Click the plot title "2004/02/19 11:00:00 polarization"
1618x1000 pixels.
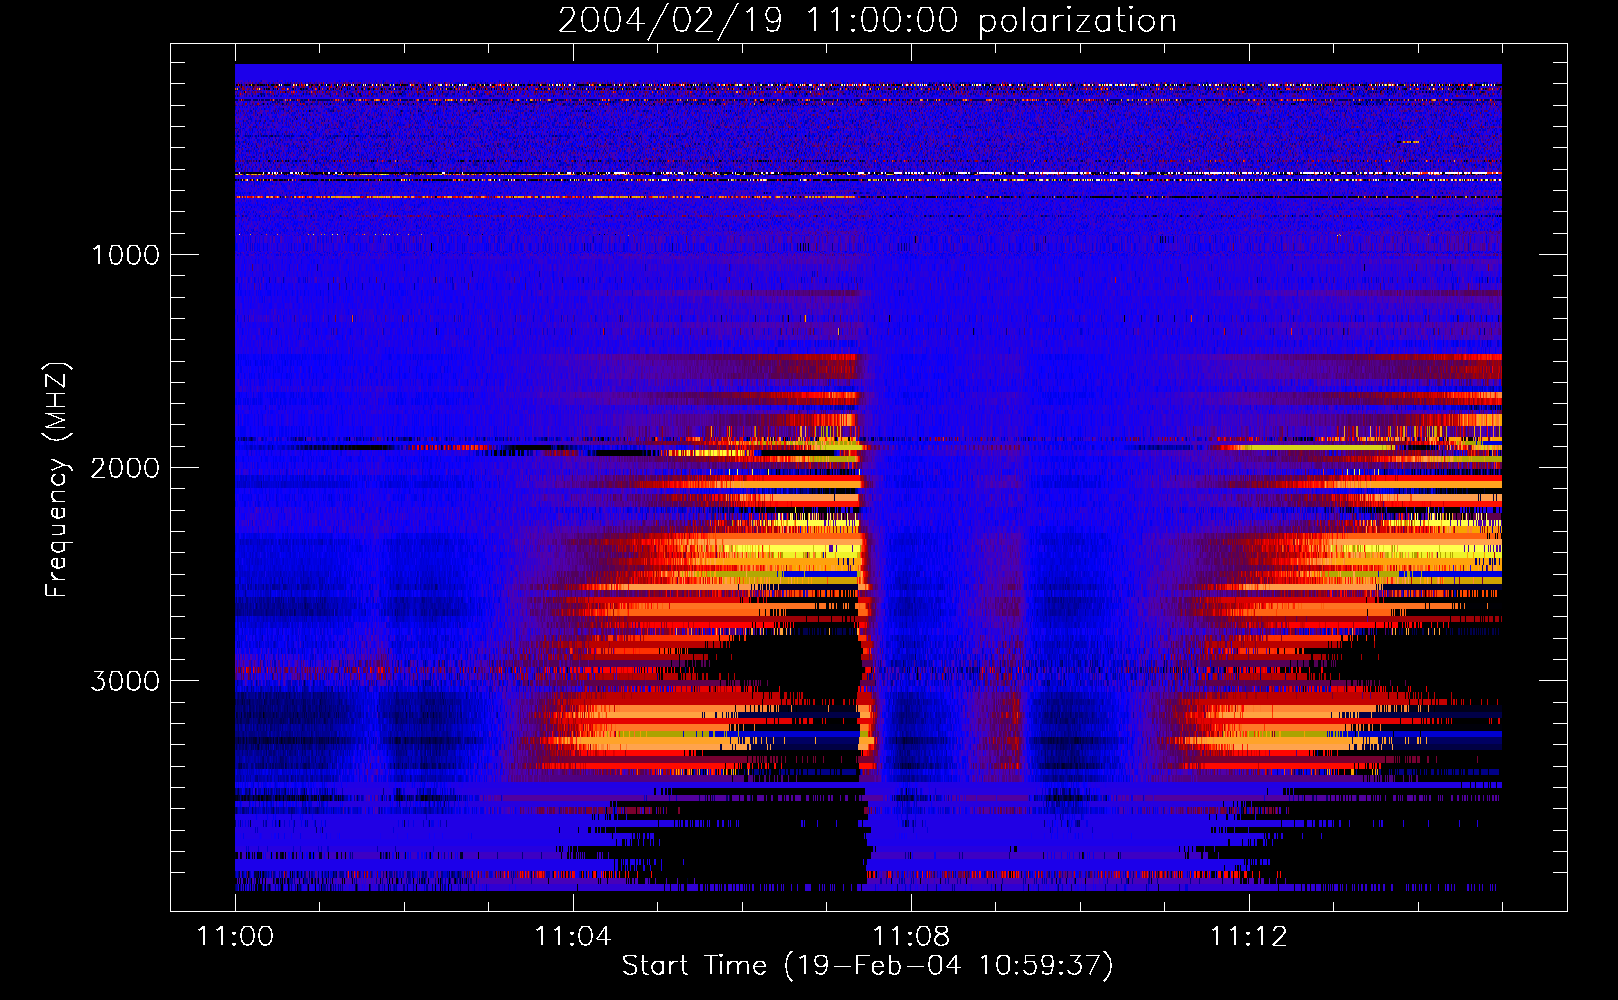[x=867, y=20]
